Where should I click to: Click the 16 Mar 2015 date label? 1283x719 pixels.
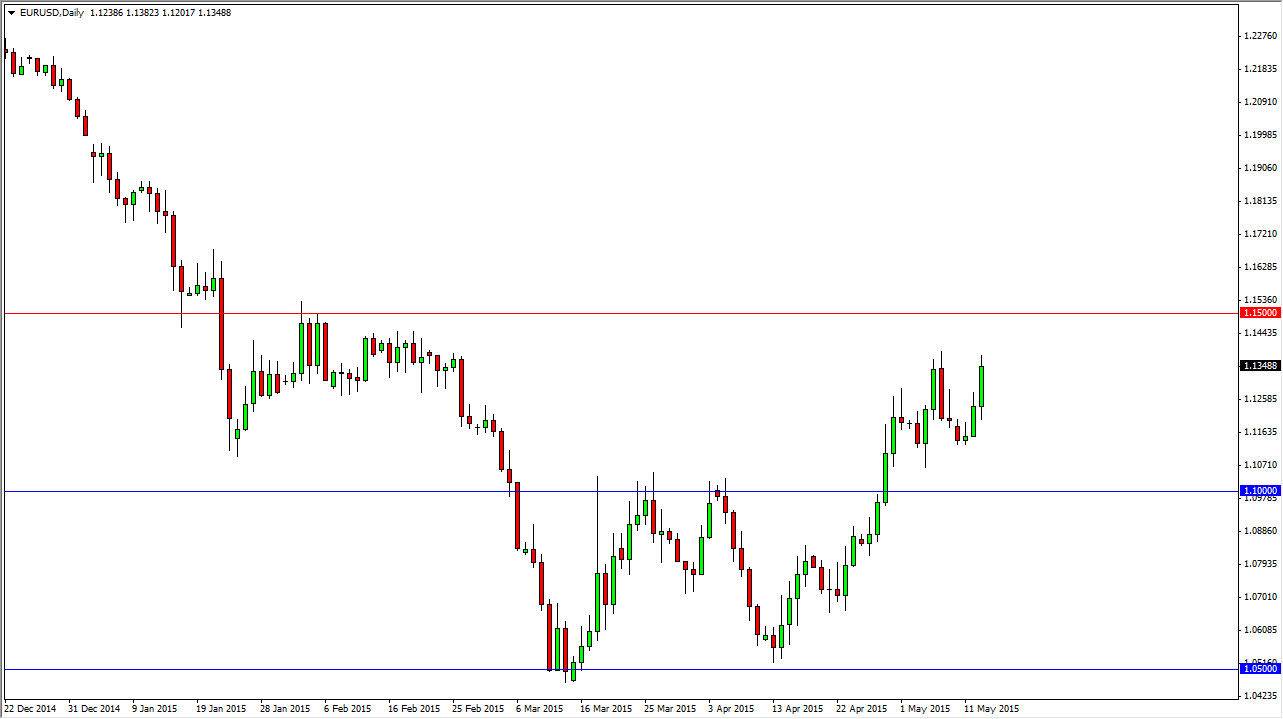click(x=606, y=709)
